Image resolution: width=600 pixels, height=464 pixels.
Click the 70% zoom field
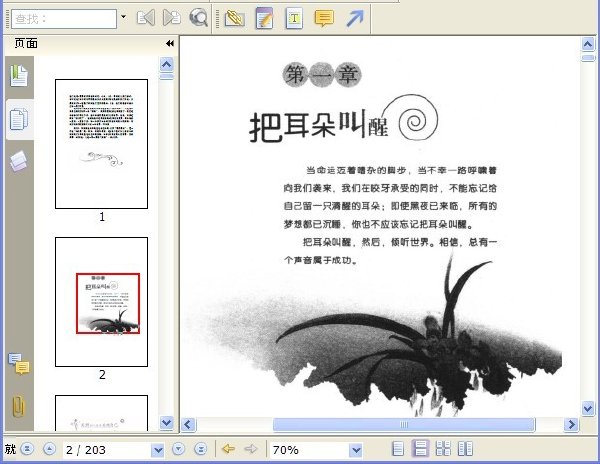click(309, 450)
